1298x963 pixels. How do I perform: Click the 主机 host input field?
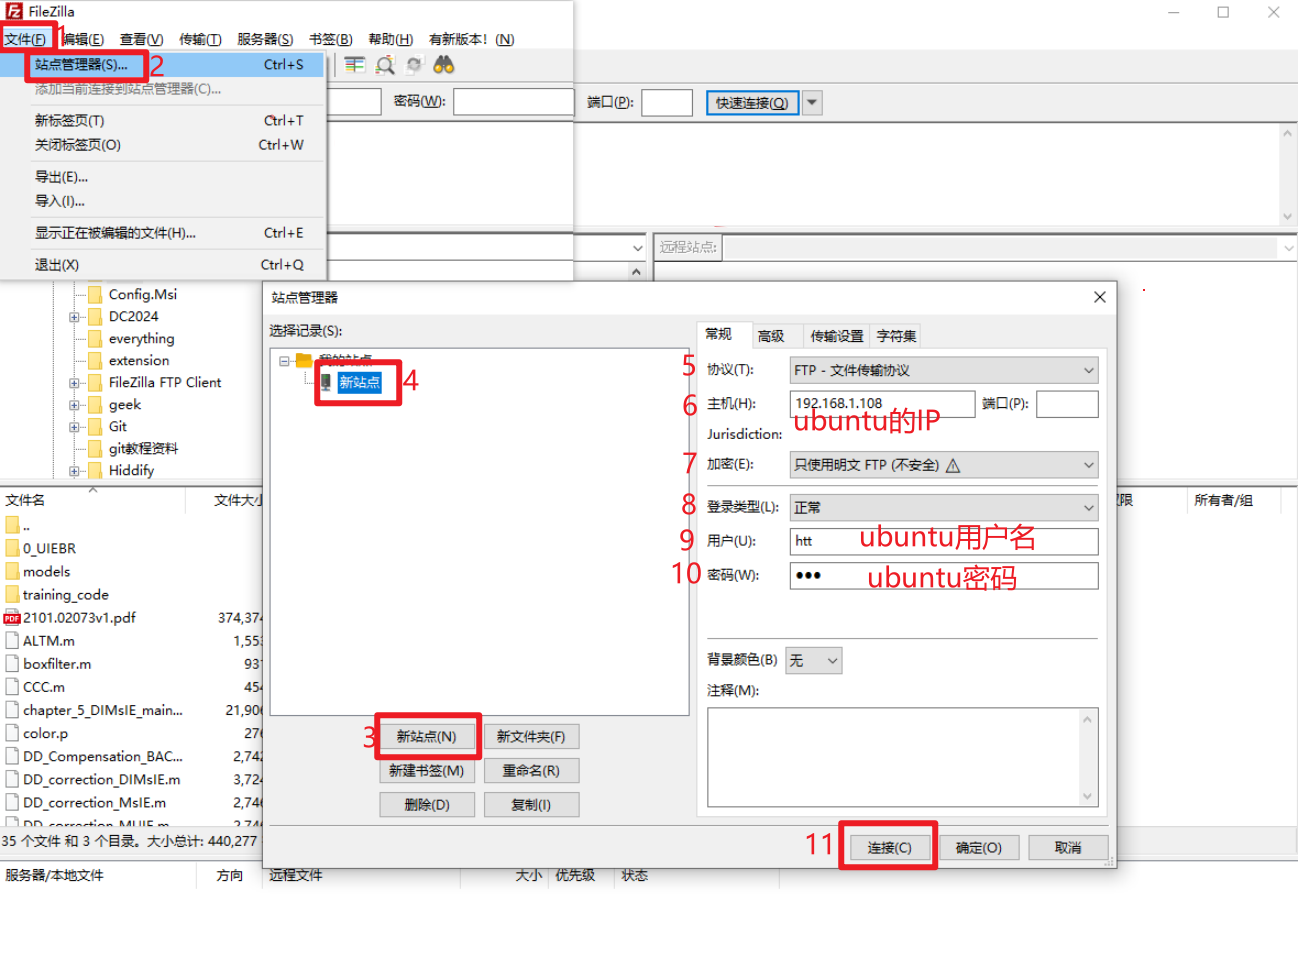882,404
